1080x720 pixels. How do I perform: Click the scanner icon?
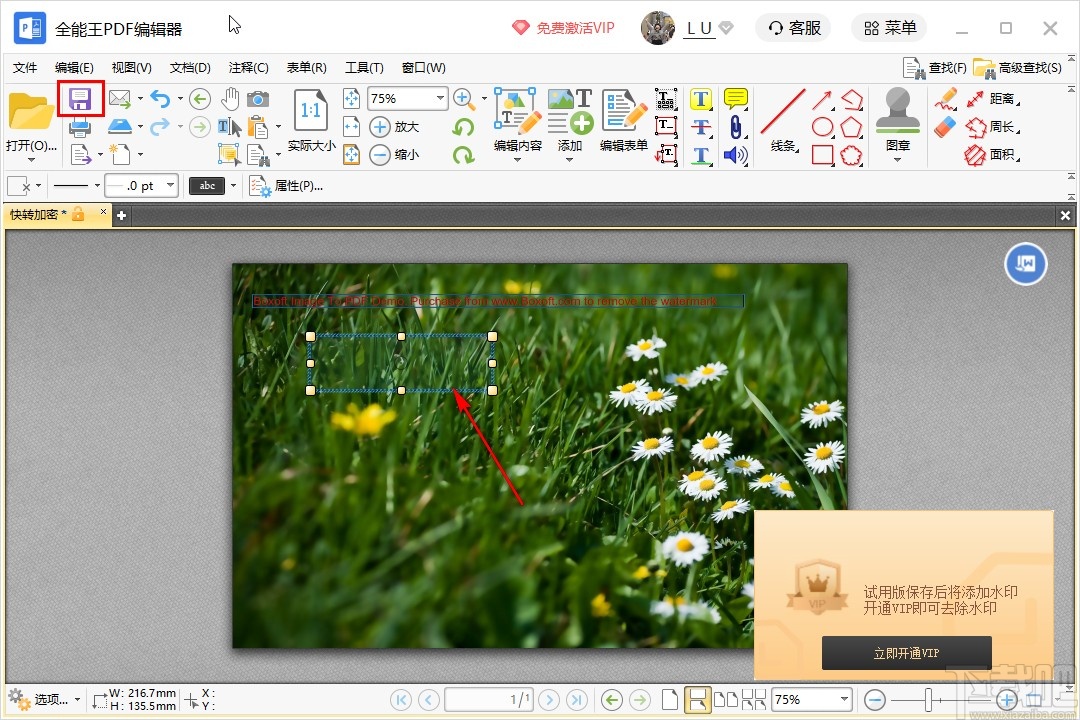[x=120, y=127]
